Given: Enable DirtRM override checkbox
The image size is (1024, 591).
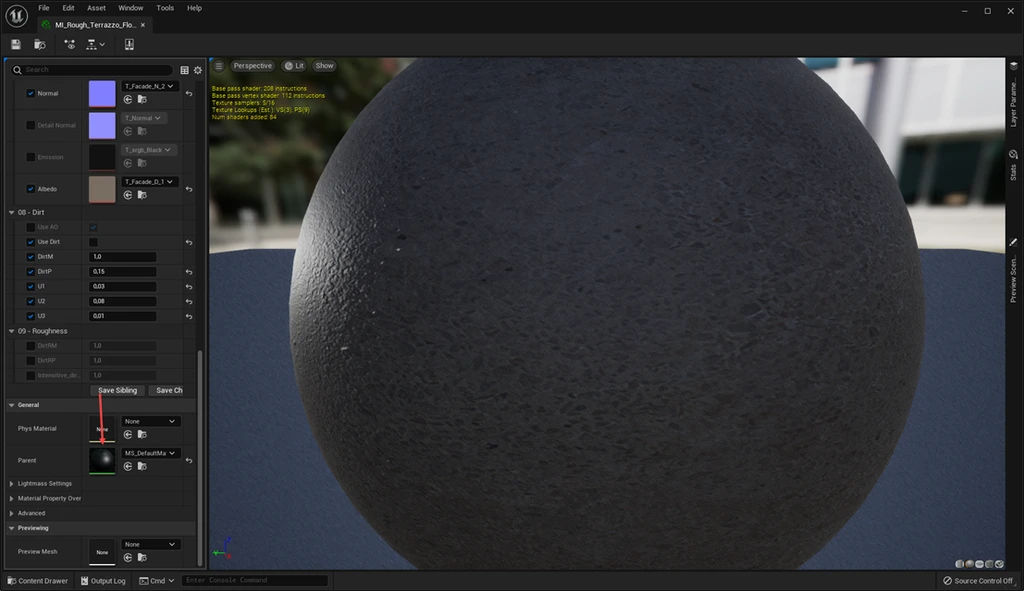Looking at the screenshot, I should pyautogui.click(x=31, y=345).
